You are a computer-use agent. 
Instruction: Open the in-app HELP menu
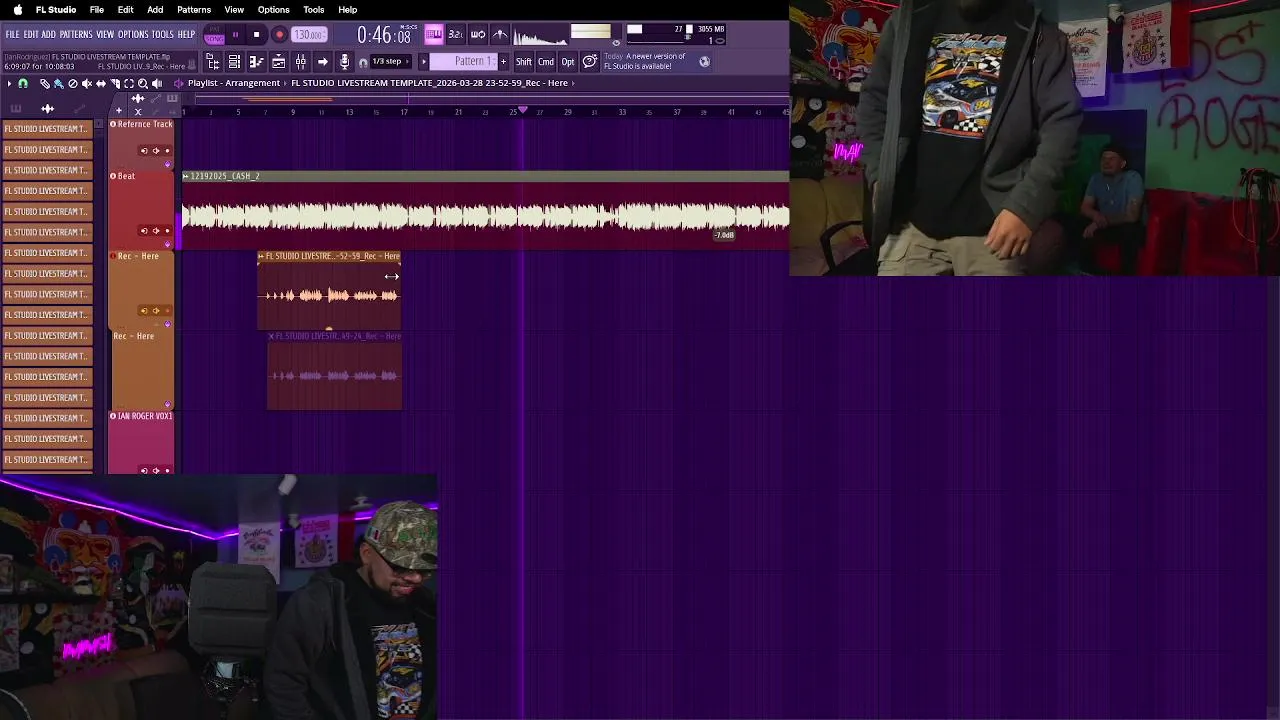point(186,35)
